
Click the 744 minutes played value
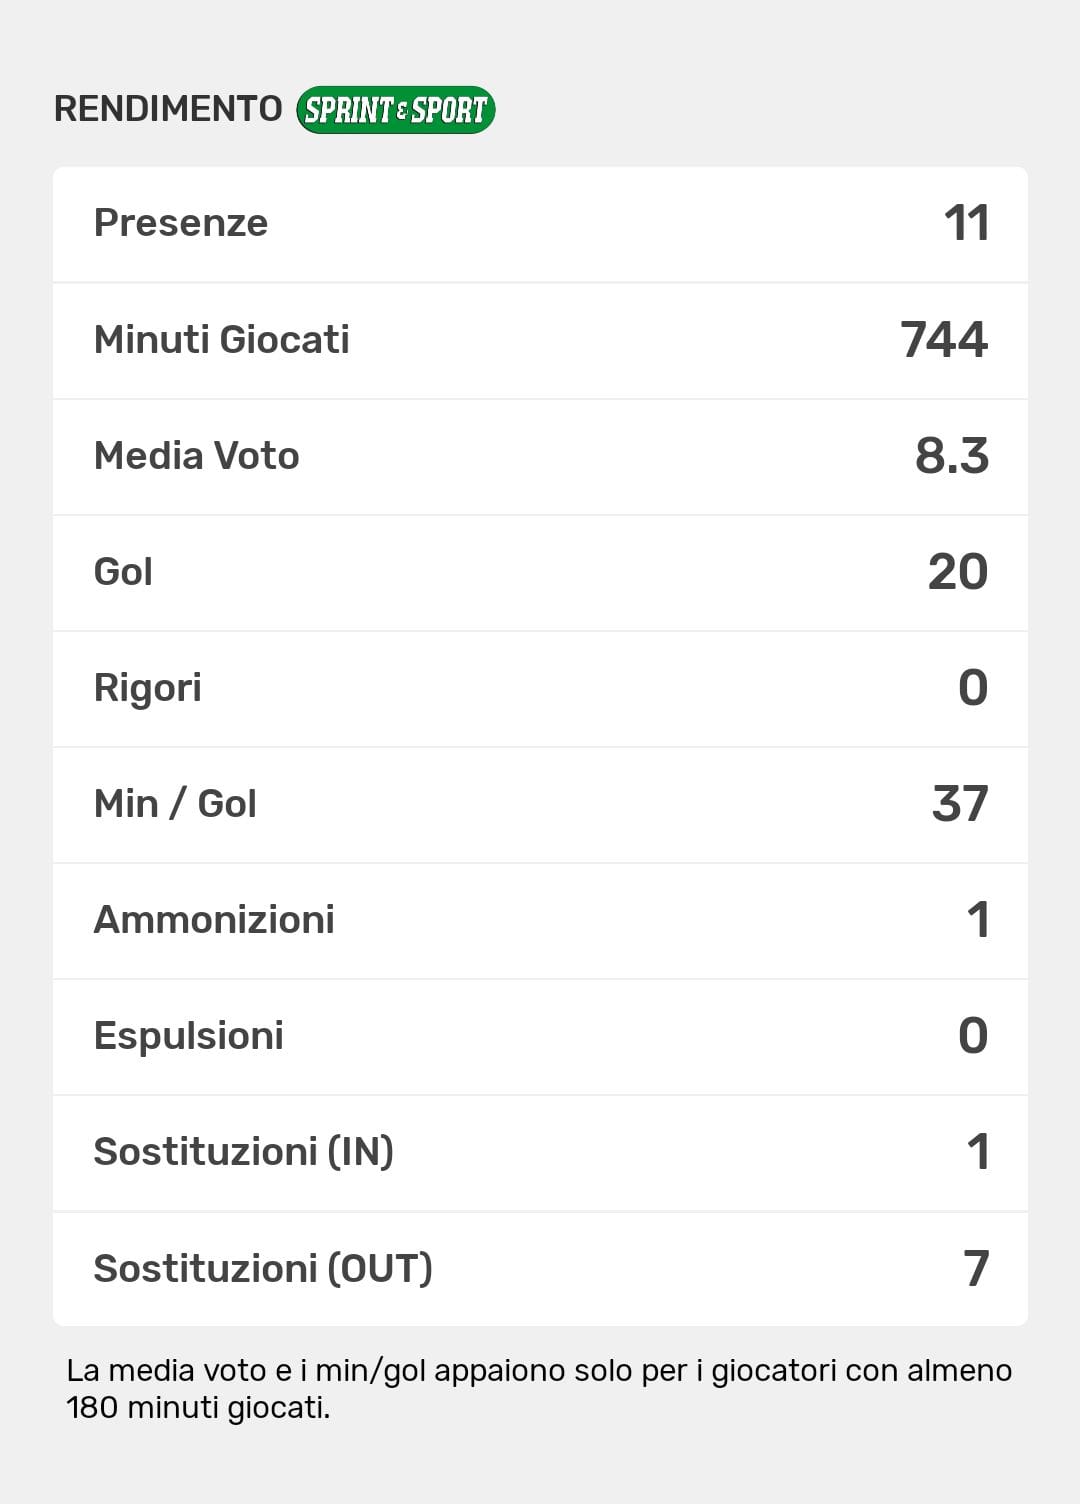coord(944,340)
